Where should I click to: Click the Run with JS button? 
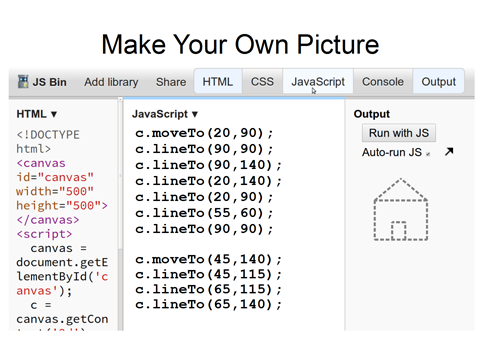coord(399,133)
